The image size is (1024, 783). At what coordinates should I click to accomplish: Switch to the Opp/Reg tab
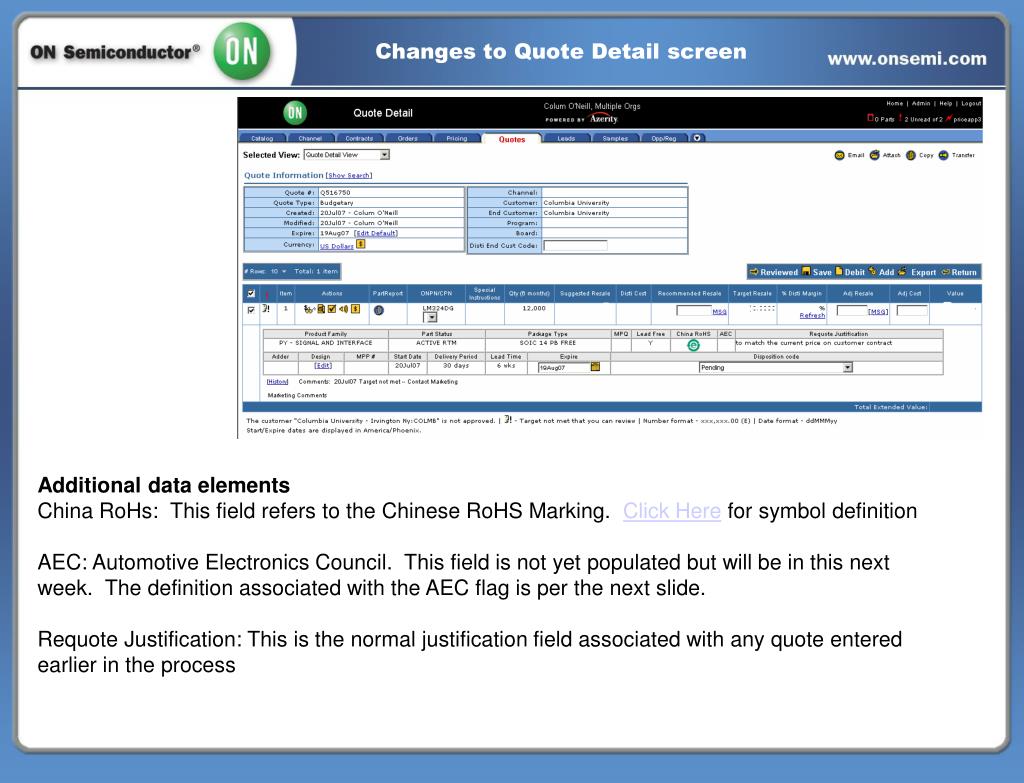pos(664,138)
